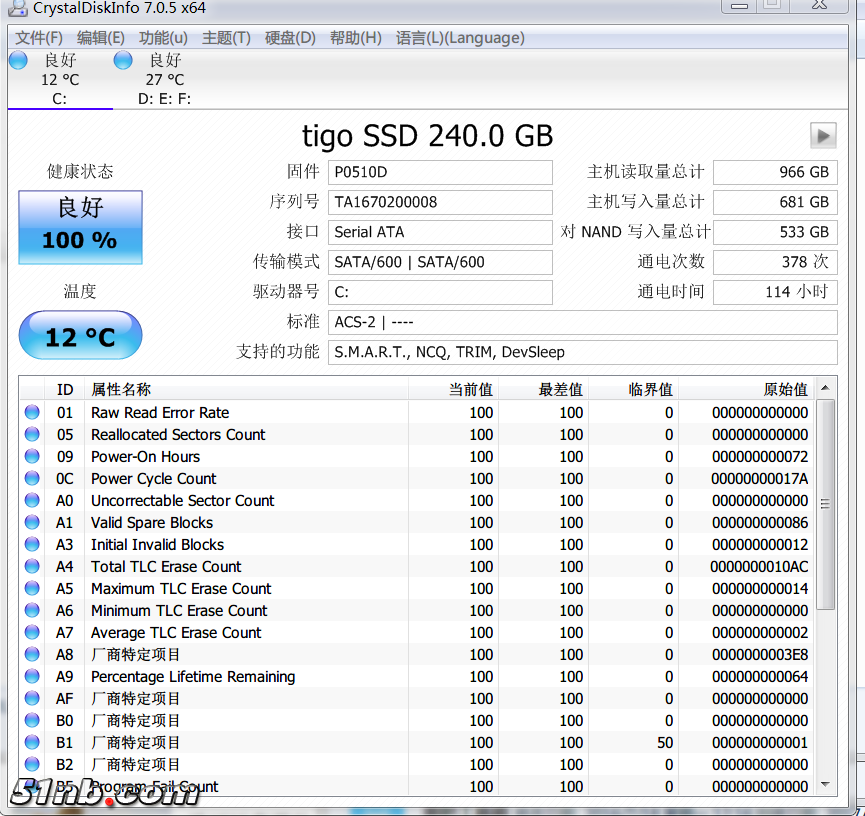Screen dimensions: 865x816
Task: Click the scrollbar down arrow in attribute list
Action: 826,785
